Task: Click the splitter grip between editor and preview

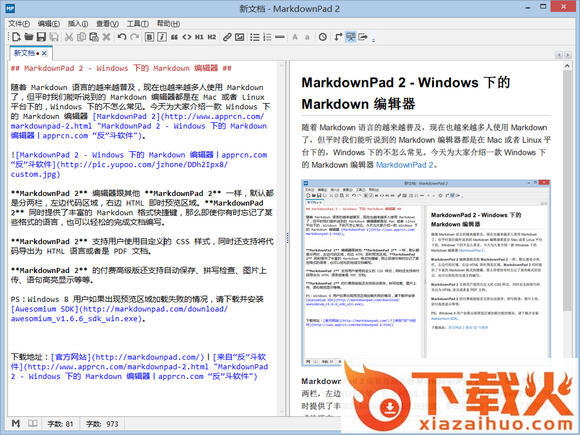Action: 287,238
